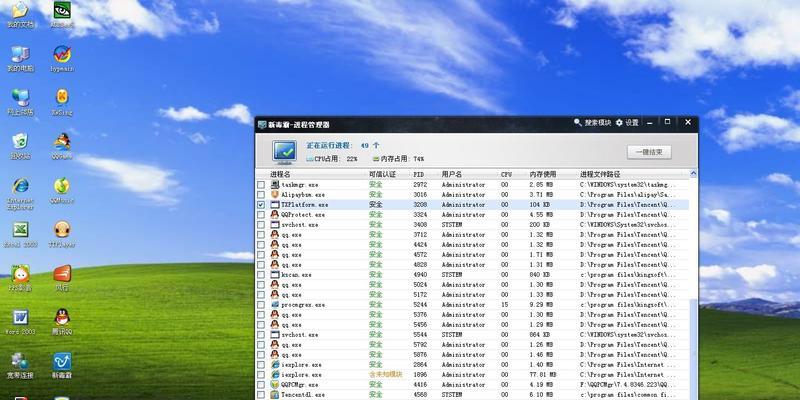Tick the checkbox for iexplore.exe PID 1896

261,374
